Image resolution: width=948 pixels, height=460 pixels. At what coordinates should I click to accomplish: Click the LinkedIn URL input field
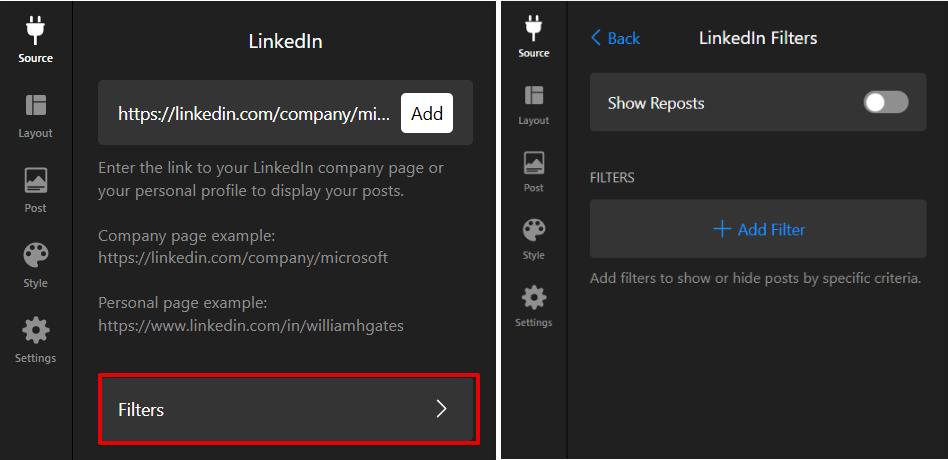point(255,113)
